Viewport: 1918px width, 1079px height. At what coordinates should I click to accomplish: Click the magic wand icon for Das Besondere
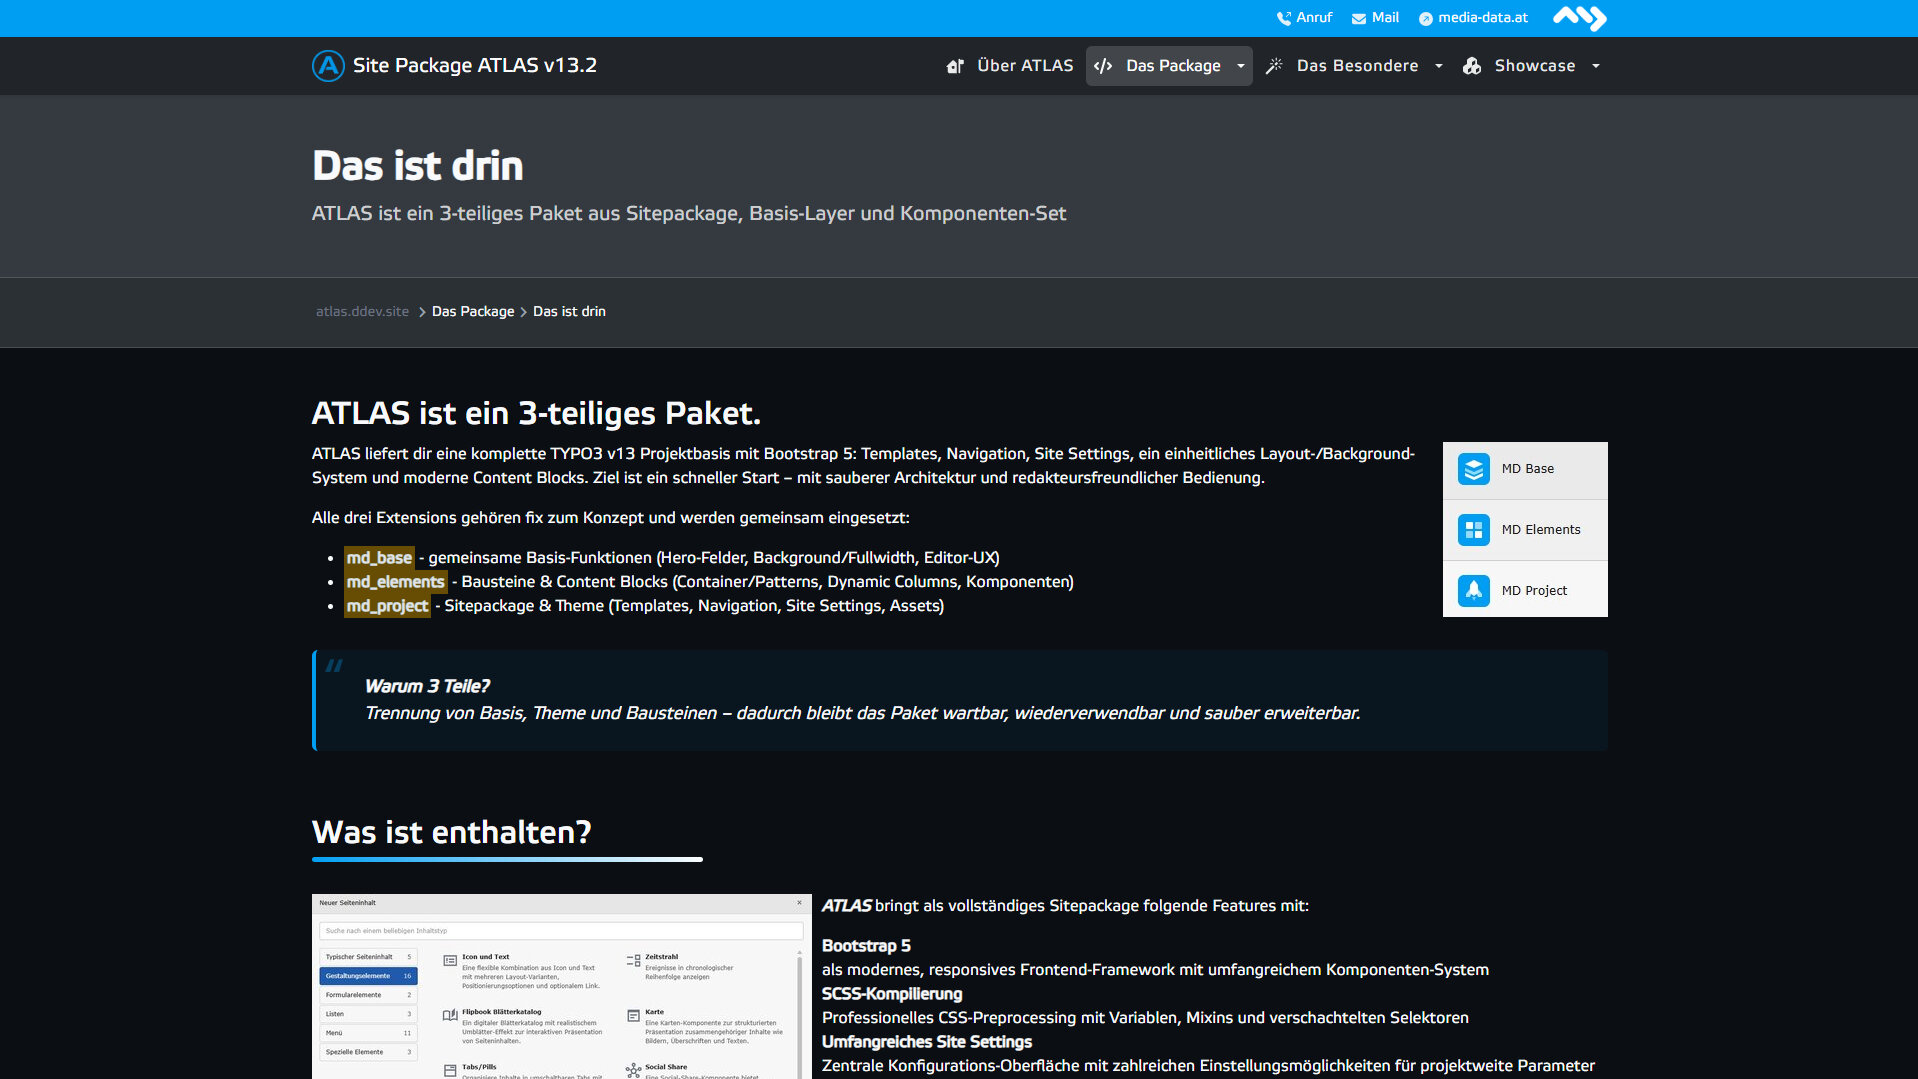point(1274,66)
